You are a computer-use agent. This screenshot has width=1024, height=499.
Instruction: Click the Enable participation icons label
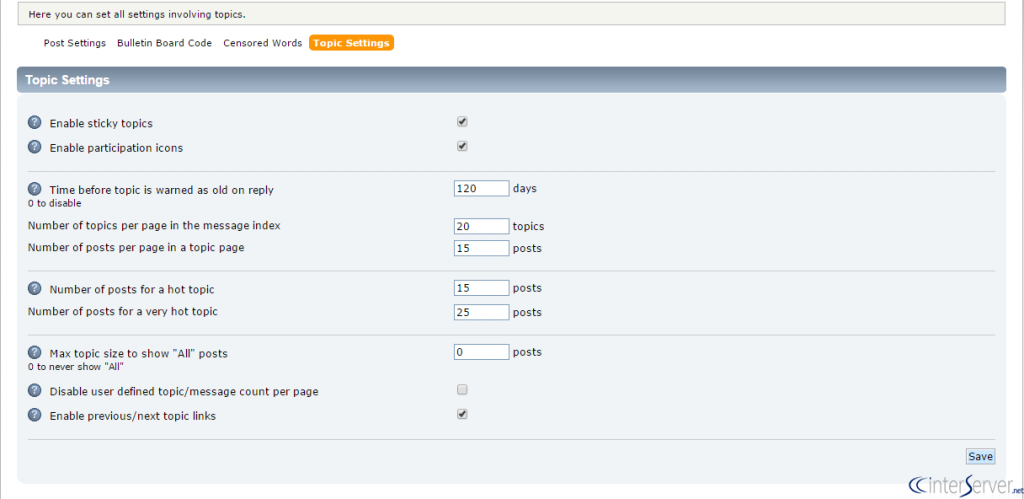click(116, 148)
